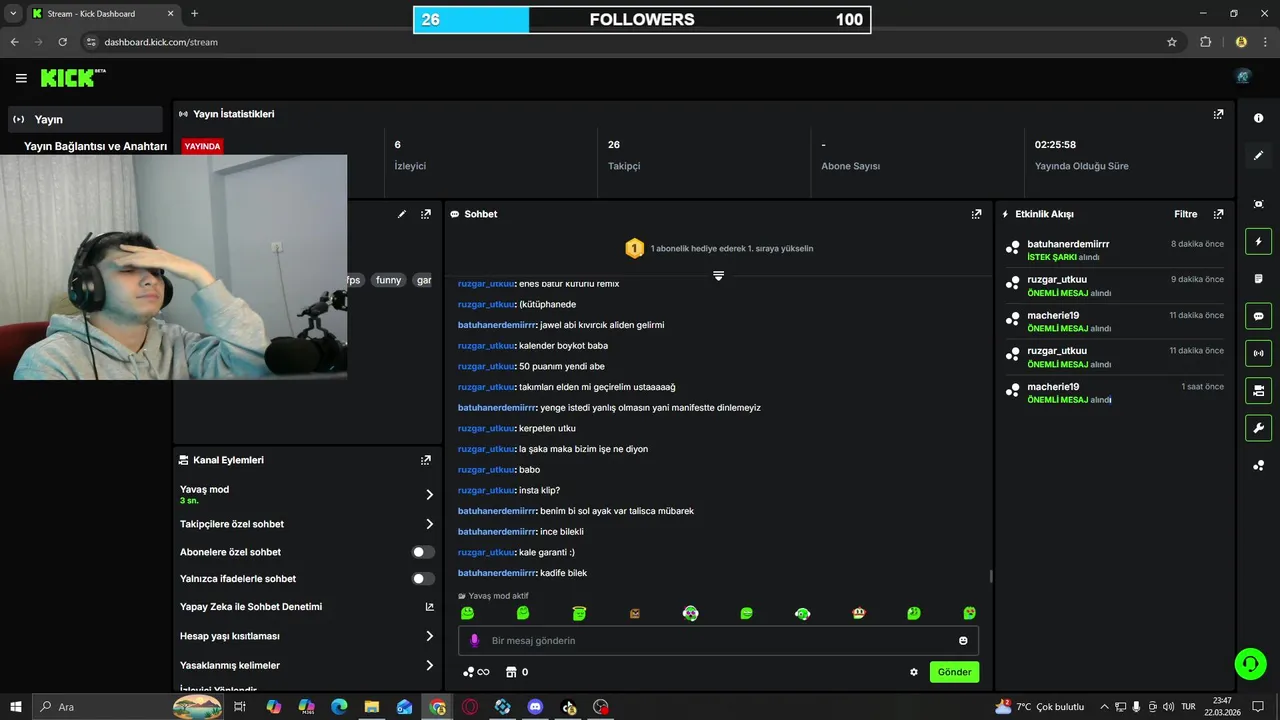Viewport: 1280px width, 720px height.
Task: Click the three-dots icon in right sidebar
Action: (1258, 465)
